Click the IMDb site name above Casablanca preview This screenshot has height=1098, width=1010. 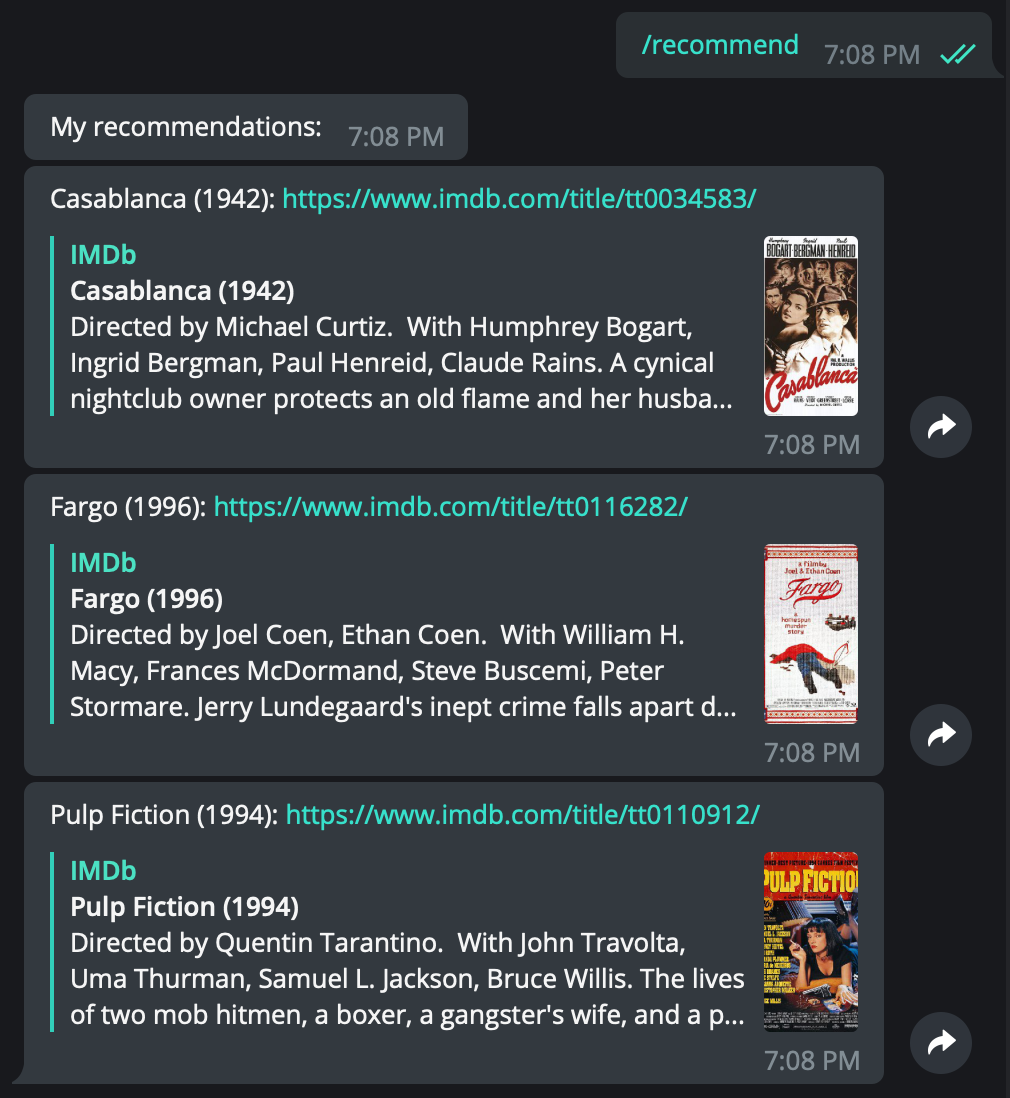pos(103,255)
